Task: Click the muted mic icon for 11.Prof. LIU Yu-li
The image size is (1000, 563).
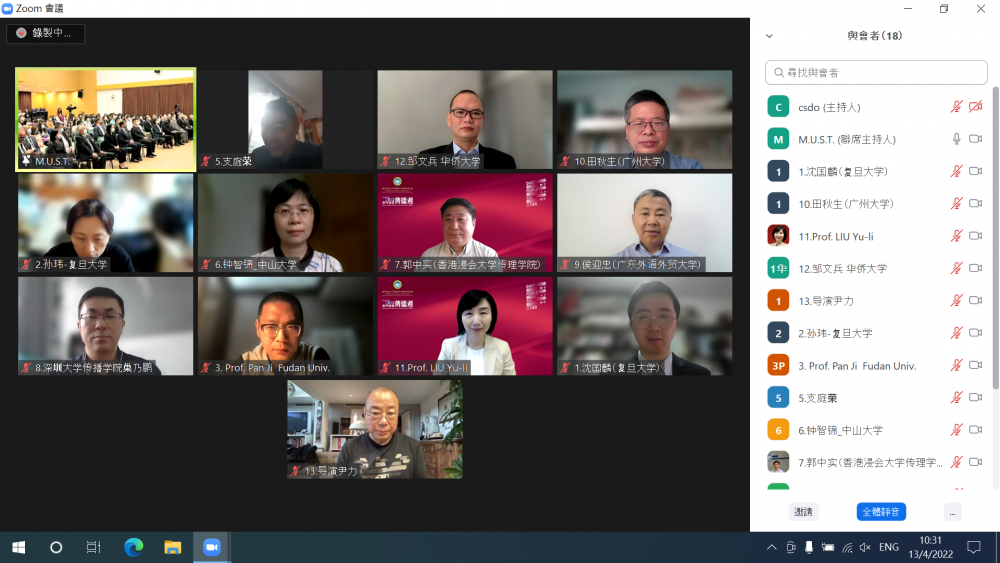Action: click(956, 236)
